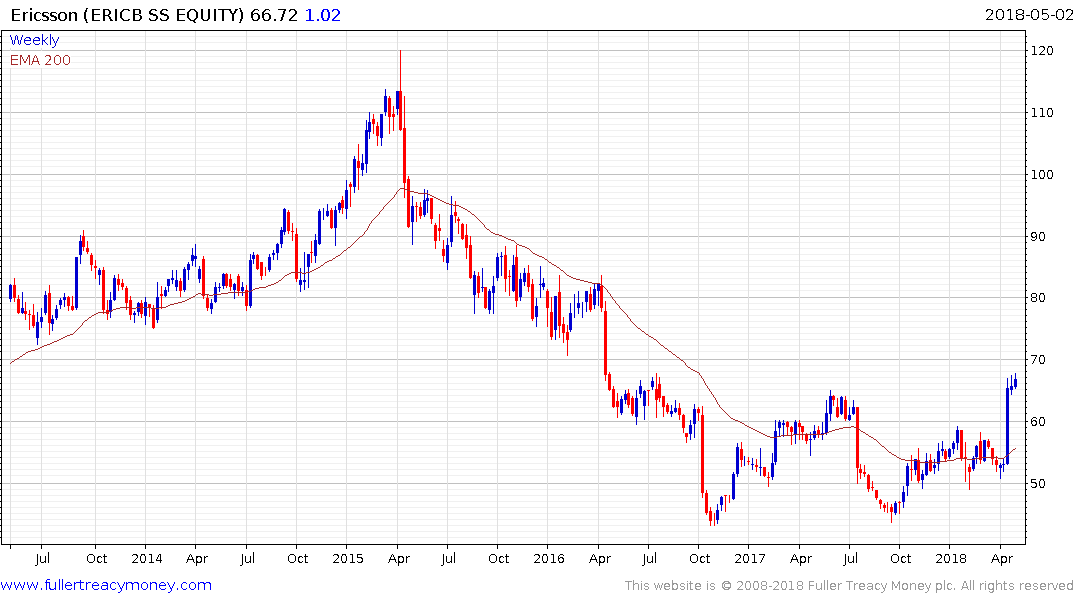Click the 110 price axis label

click(x=1042, y=112)
